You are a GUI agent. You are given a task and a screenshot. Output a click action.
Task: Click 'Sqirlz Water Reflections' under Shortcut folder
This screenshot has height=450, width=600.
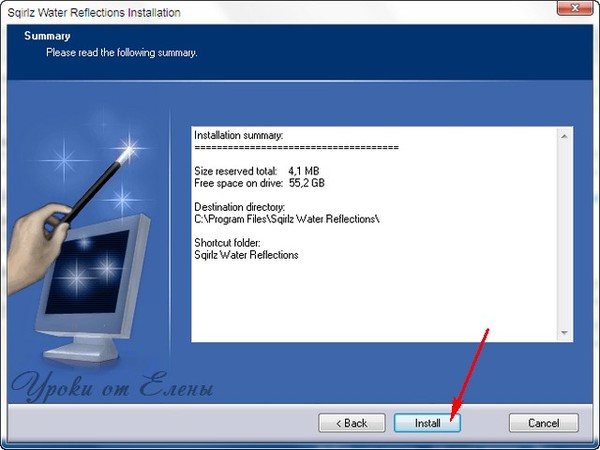246,255
